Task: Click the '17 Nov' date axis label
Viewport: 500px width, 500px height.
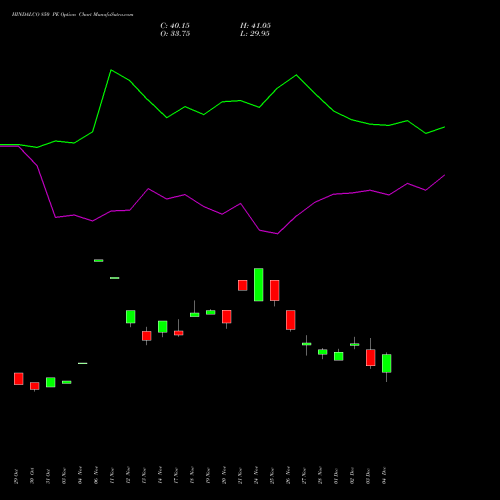Action: pyautogui.click(x=176, y=476)
